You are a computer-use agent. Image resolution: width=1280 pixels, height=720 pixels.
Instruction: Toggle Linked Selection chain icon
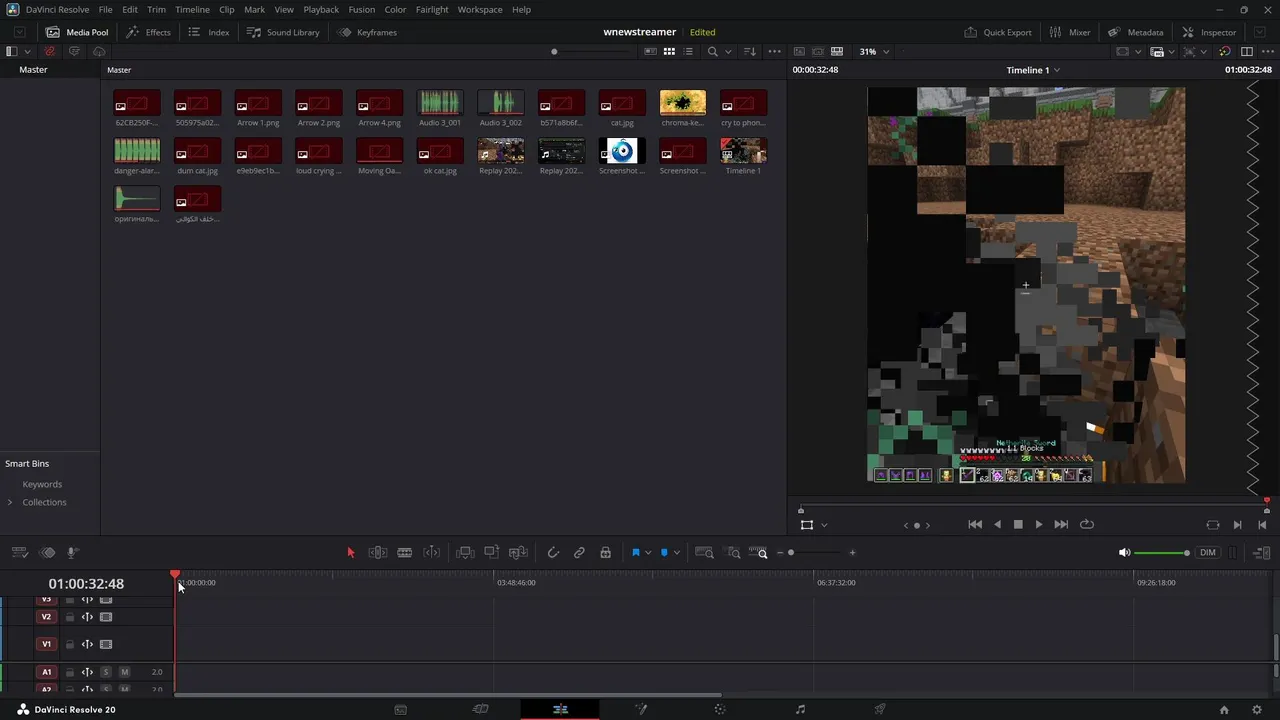(x=579, y=552)
